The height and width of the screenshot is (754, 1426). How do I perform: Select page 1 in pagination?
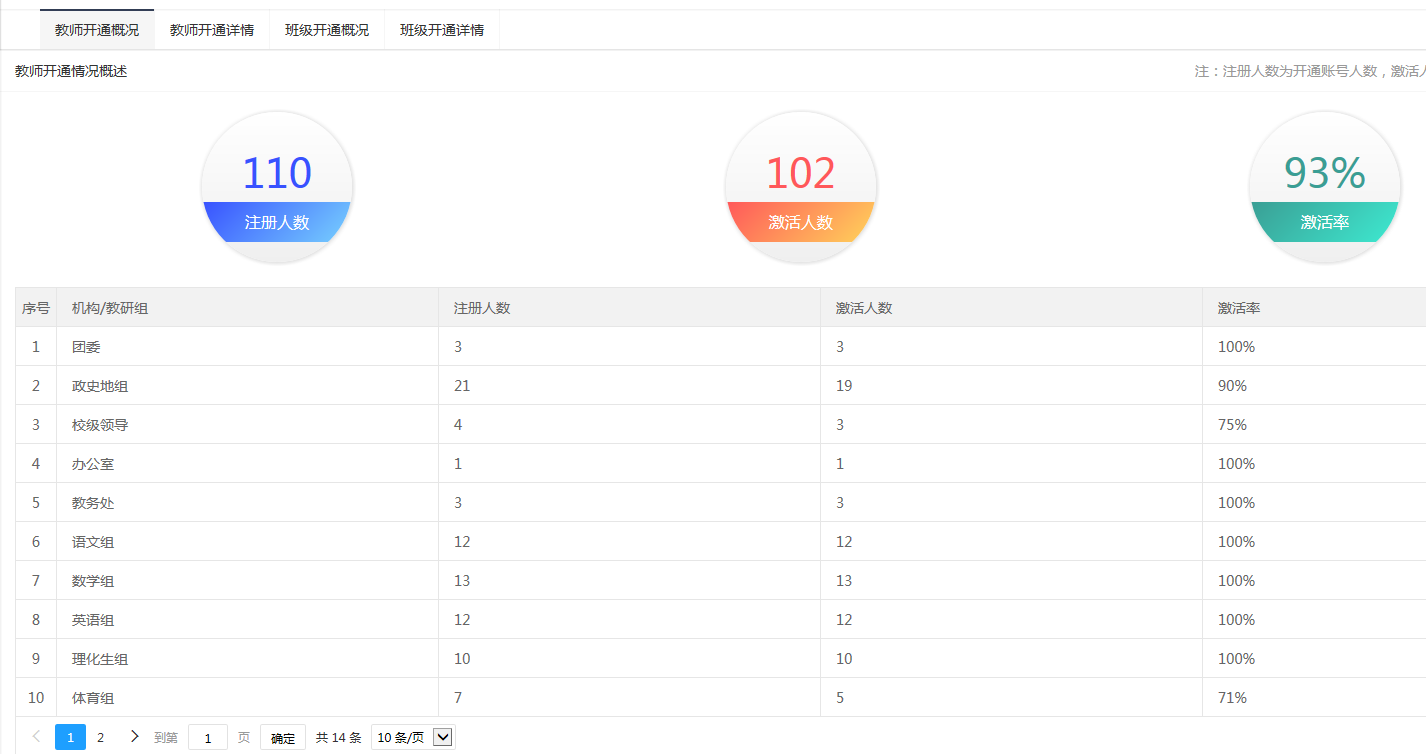(70, 737)
